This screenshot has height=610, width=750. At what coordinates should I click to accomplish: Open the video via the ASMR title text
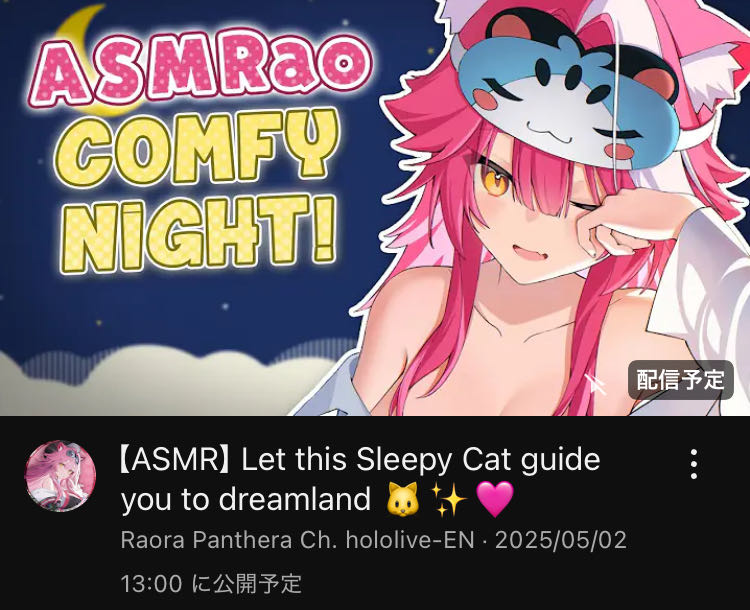click(x=360, y=479)
